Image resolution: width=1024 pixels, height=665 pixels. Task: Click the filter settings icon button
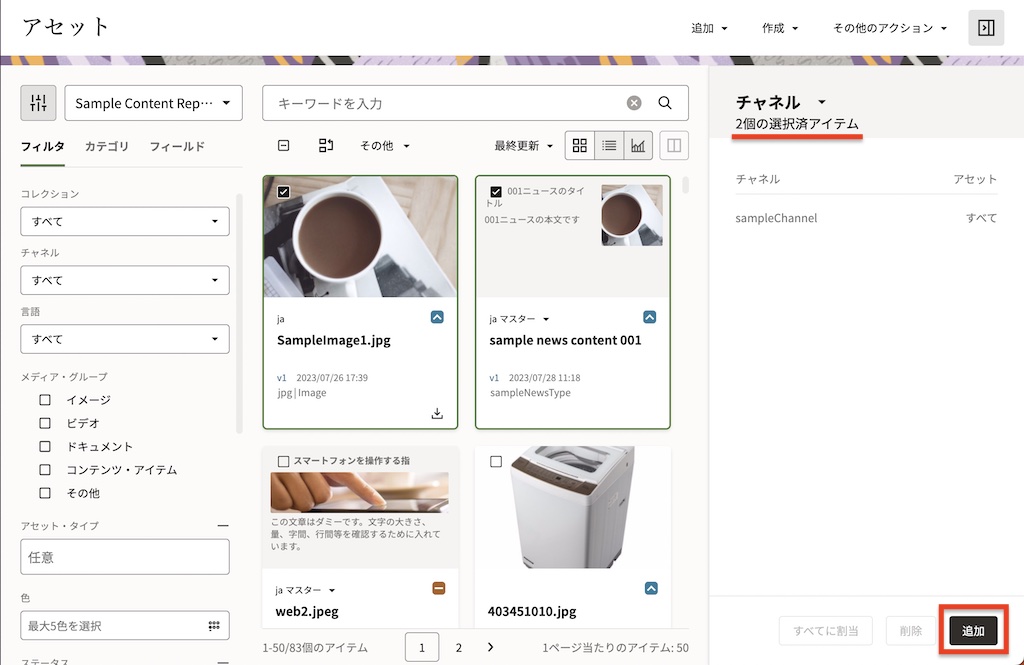pos(39,103)
